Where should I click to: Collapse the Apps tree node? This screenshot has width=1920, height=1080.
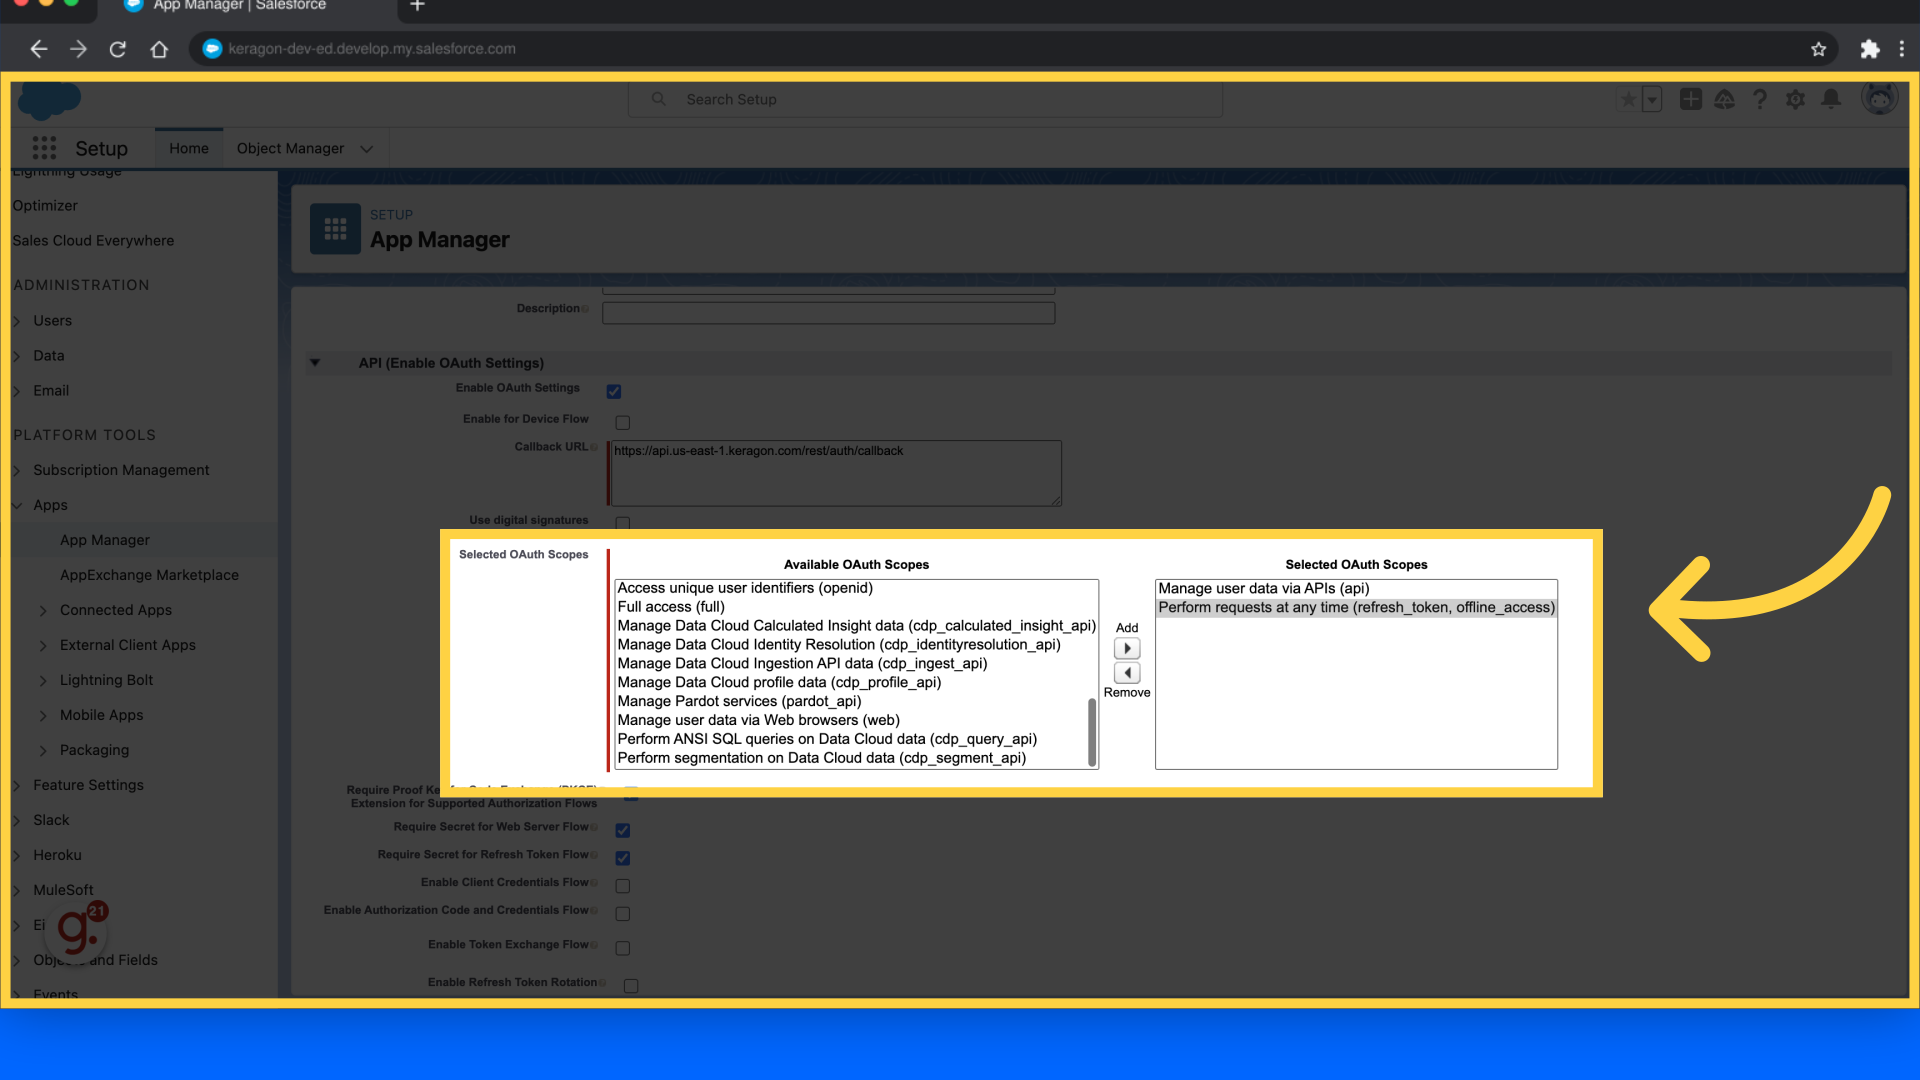click(17, 505)
